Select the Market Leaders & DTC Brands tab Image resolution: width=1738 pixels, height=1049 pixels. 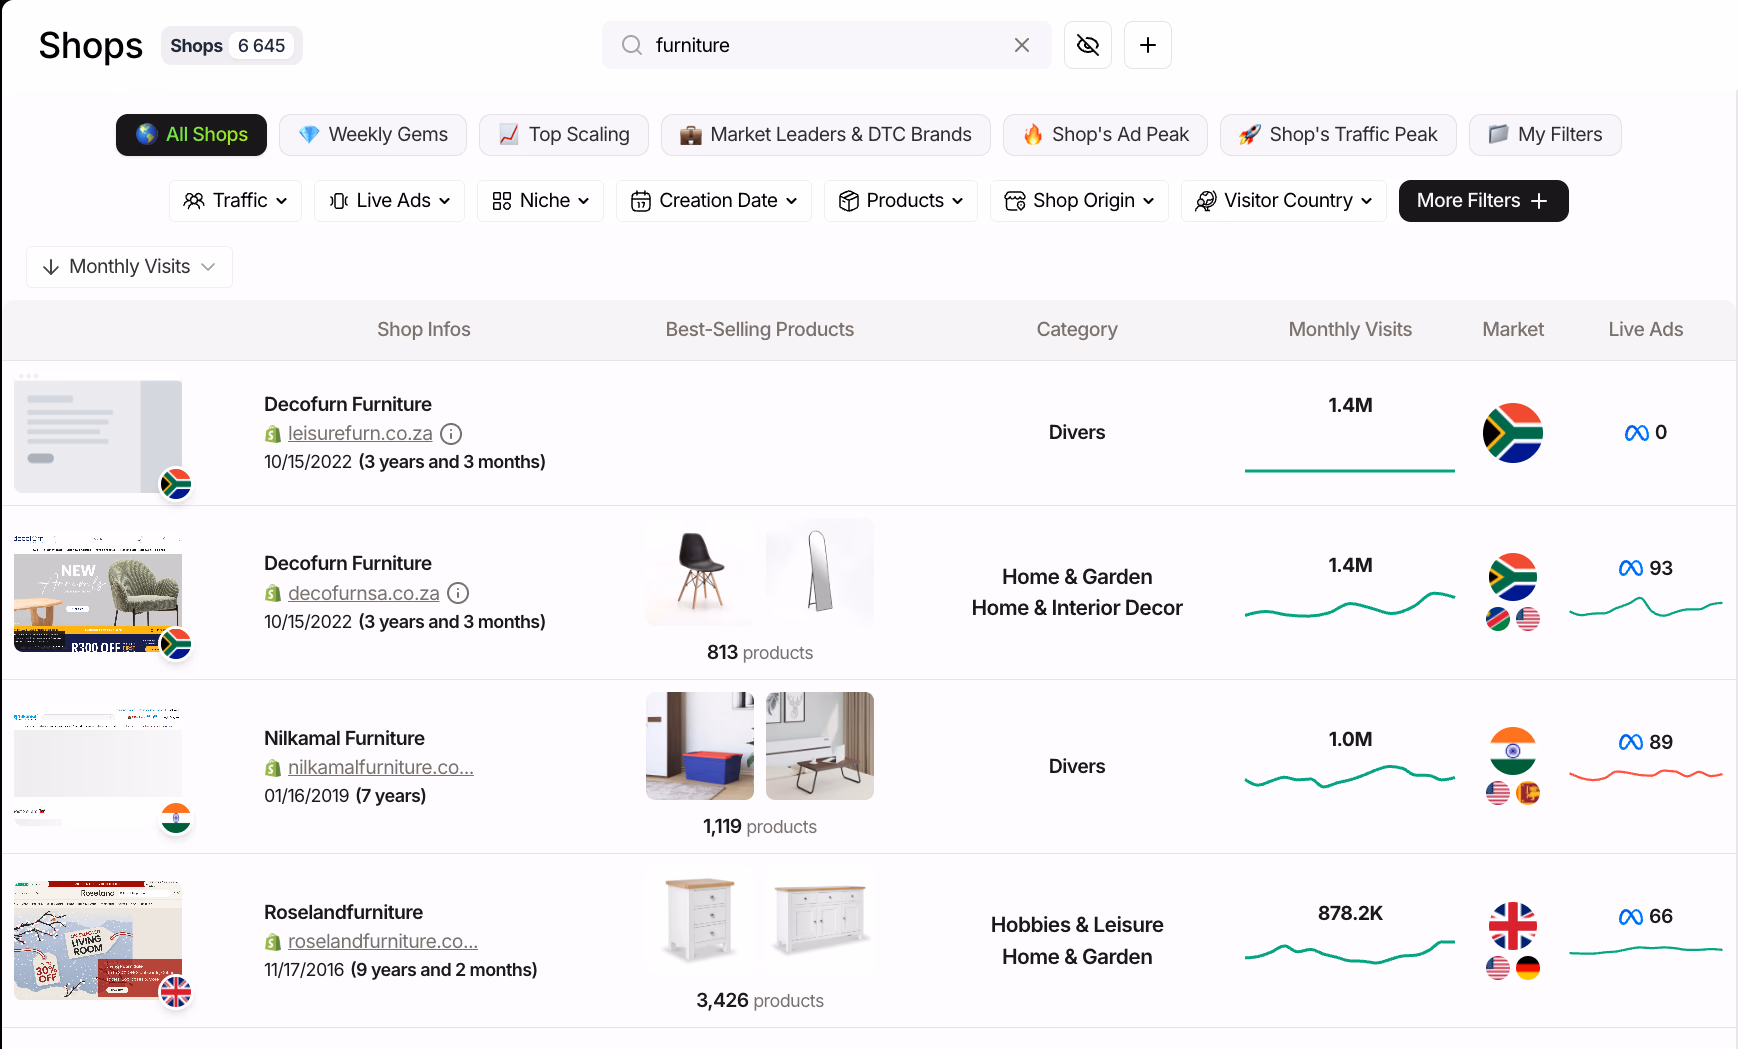(825, 134)
